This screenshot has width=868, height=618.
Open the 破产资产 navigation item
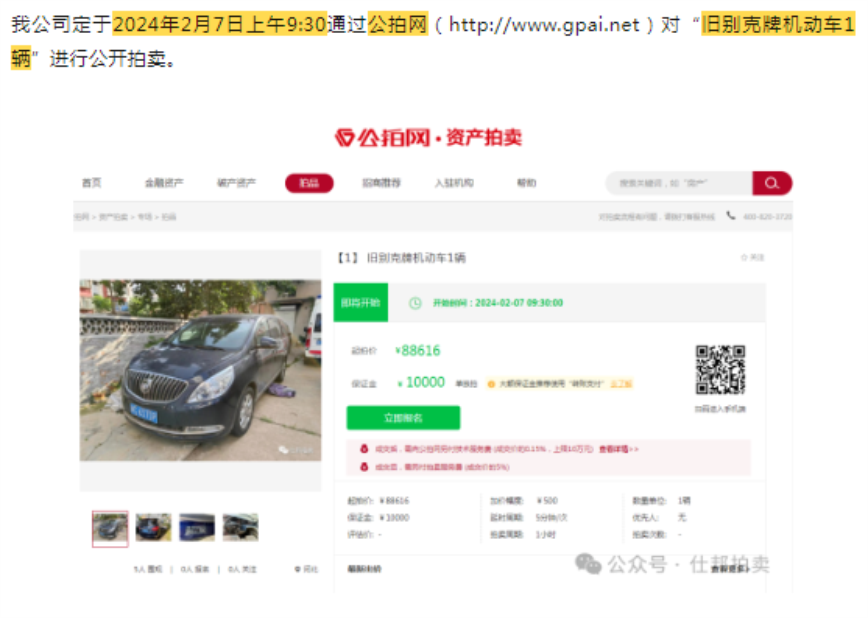click(x=236, y=183)
